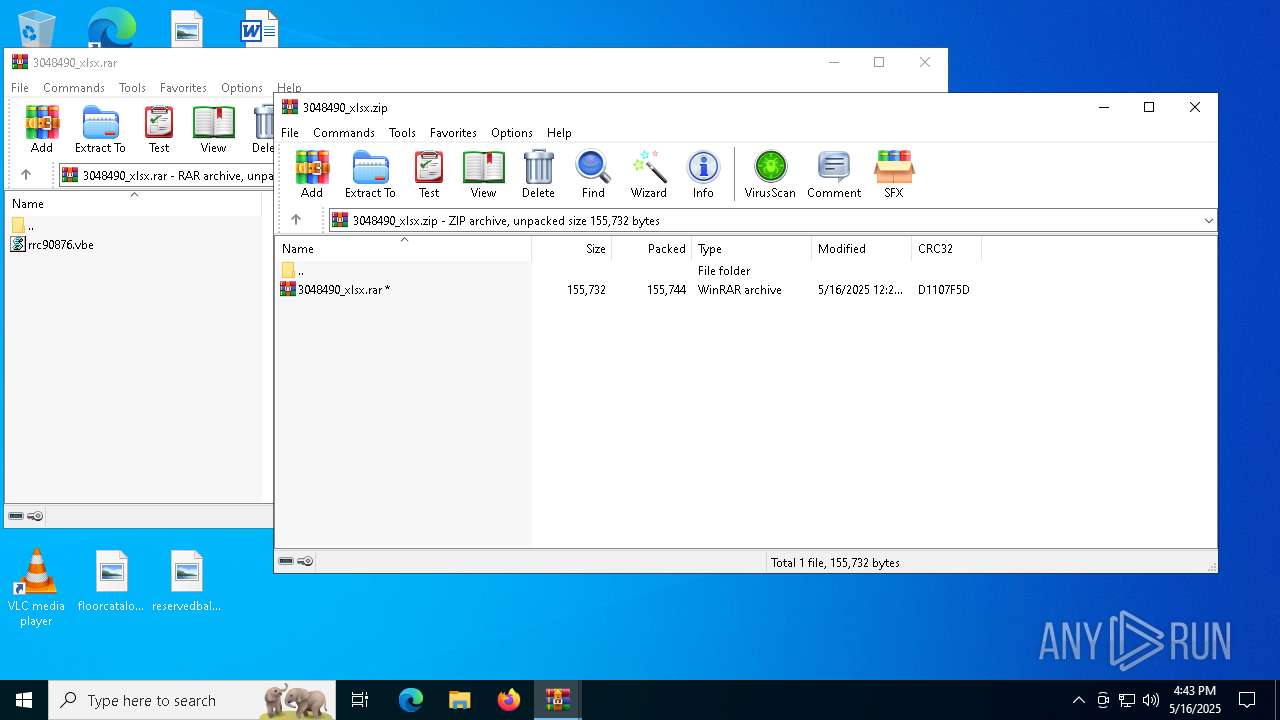1280x720 pixels.
Task: Click Test in the rar window toolbar
Action: 159,129
